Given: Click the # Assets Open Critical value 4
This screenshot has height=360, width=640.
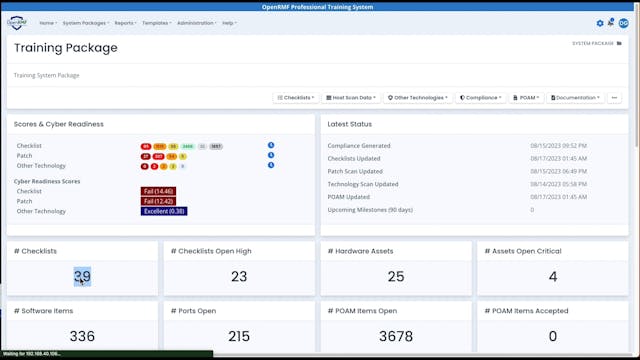Looking at the screenshot, I should (x=553, y=277).
